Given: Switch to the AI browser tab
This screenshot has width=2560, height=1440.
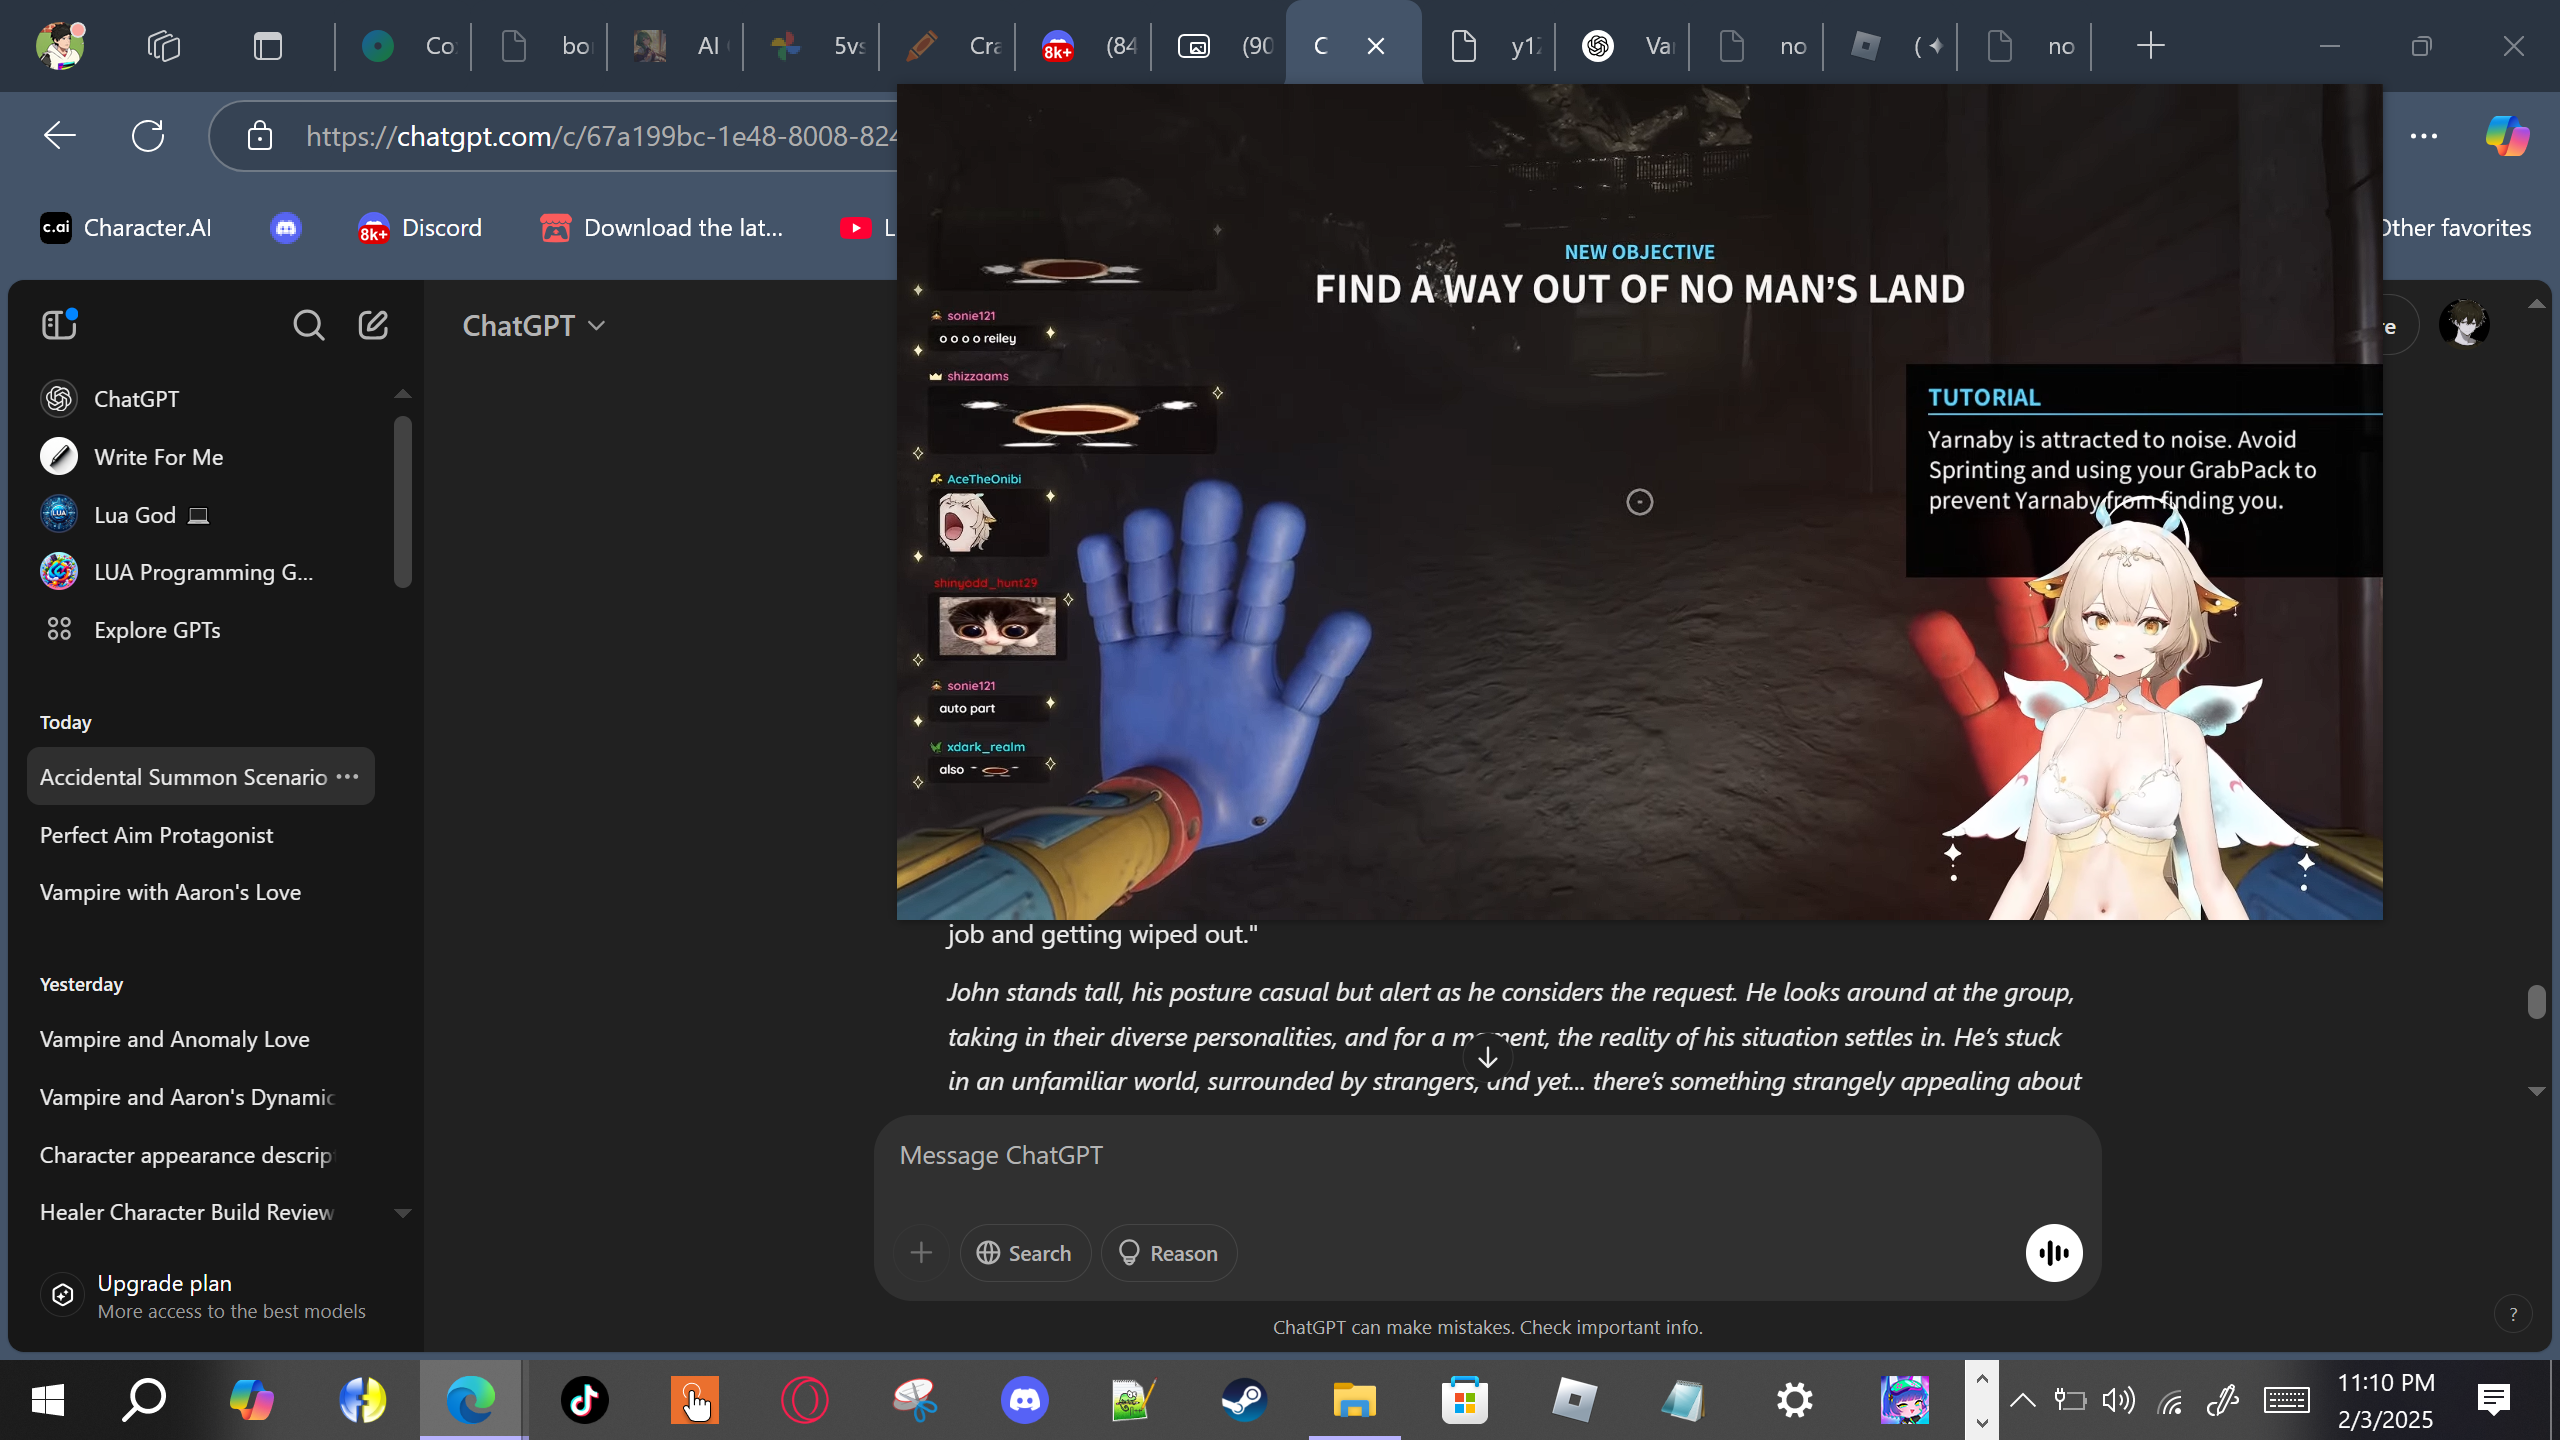Looking at the screenshot, I should (x=678, y=46).
